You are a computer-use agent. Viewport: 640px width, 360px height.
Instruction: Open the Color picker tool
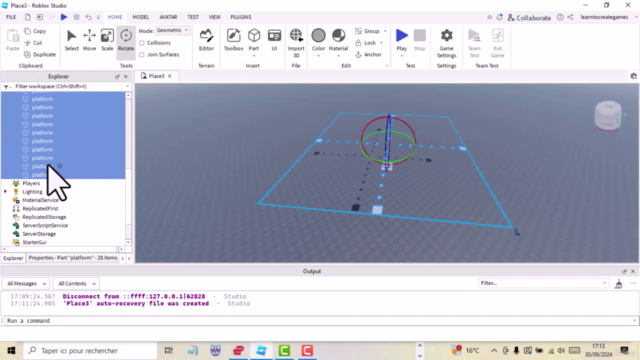tap(318, 40)
